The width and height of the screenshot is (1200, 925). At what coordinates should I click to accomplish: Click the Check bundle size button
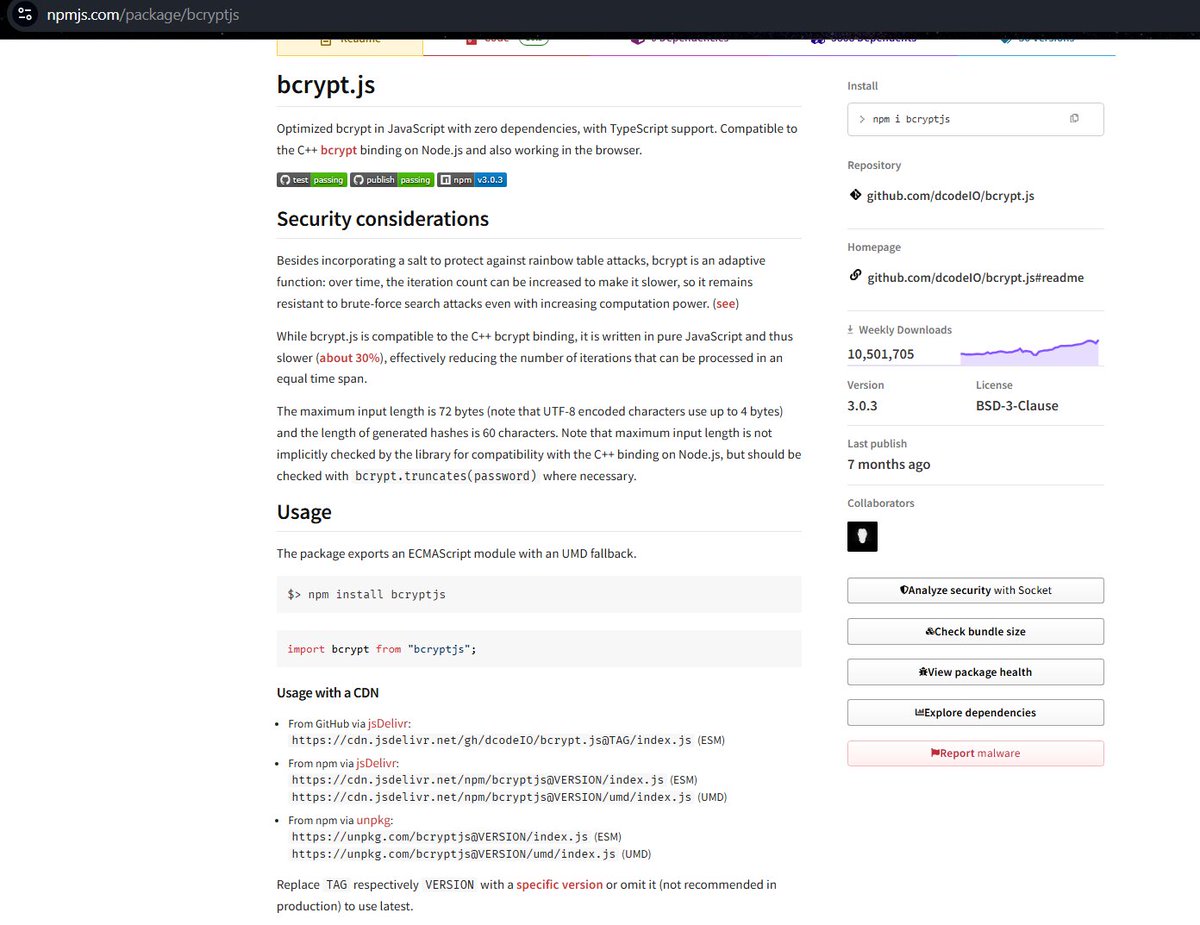[975, 631]
